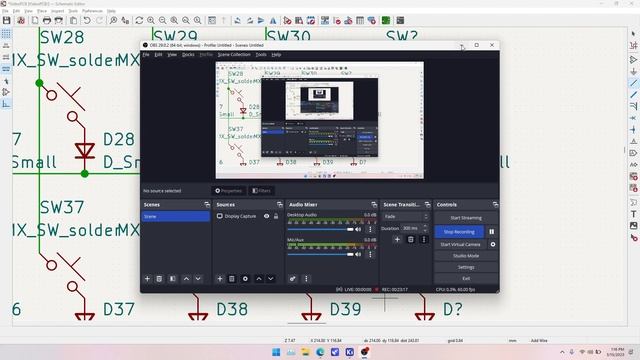Mute Desktop Audio speaker icon
Screen dimensions: 640x360
coord(358,229)
